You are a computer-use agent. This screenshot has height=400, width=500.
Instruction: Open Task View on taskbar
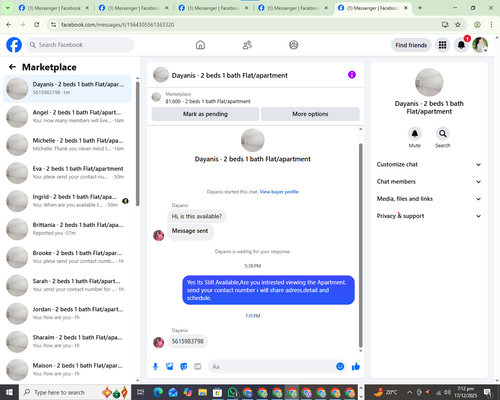[141, 392]
